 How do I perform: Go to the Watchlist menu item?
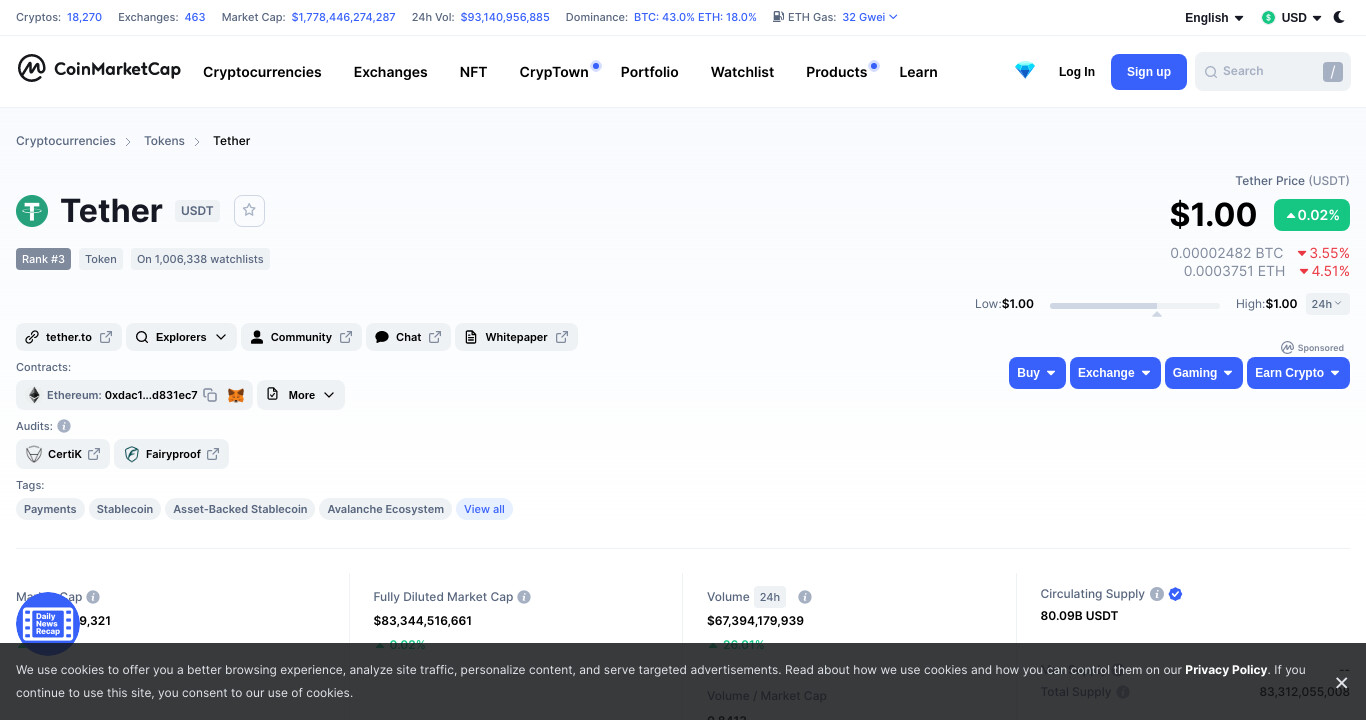[742, 72]
